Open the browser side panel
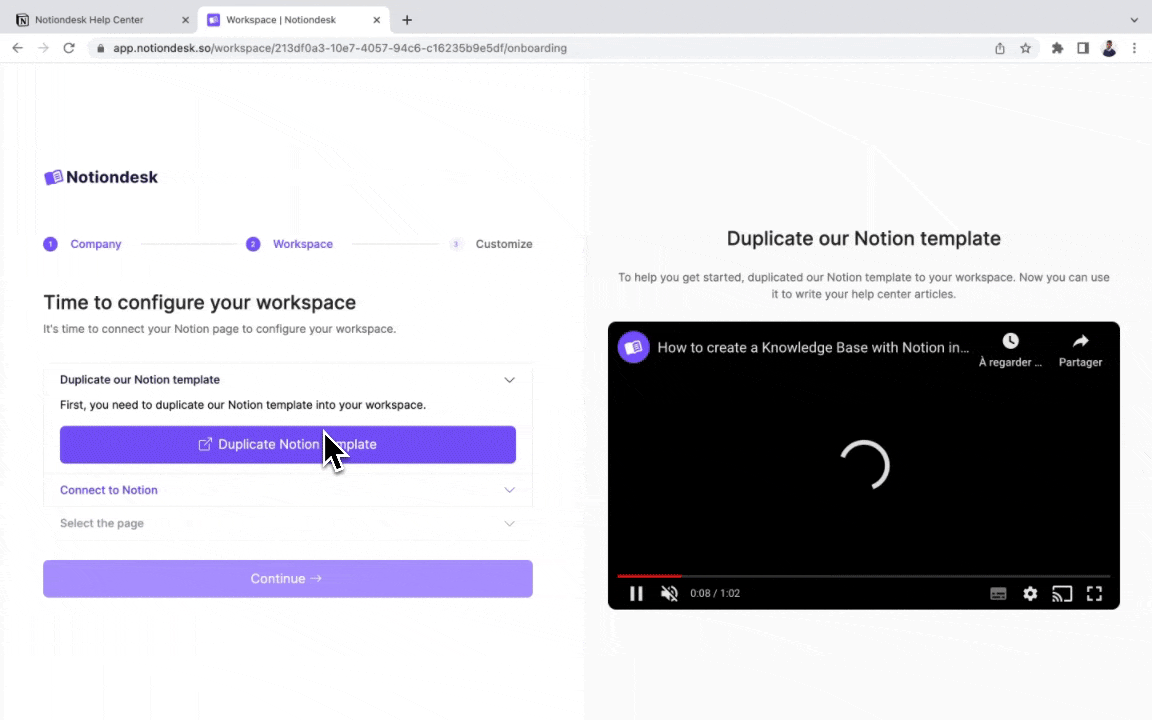 point(1083,48)
